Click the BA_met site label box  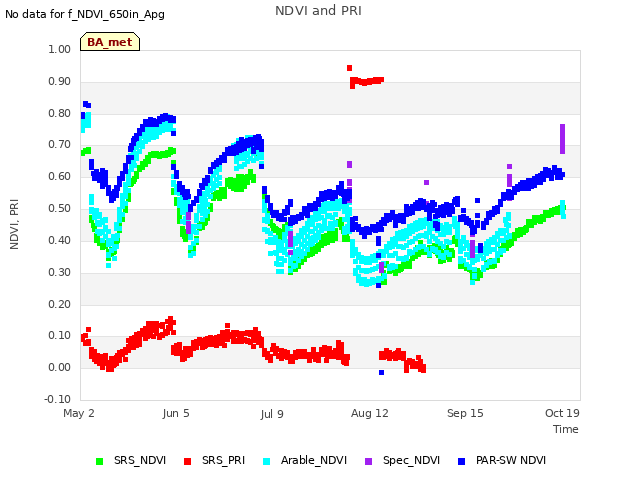tap(110, 42)
